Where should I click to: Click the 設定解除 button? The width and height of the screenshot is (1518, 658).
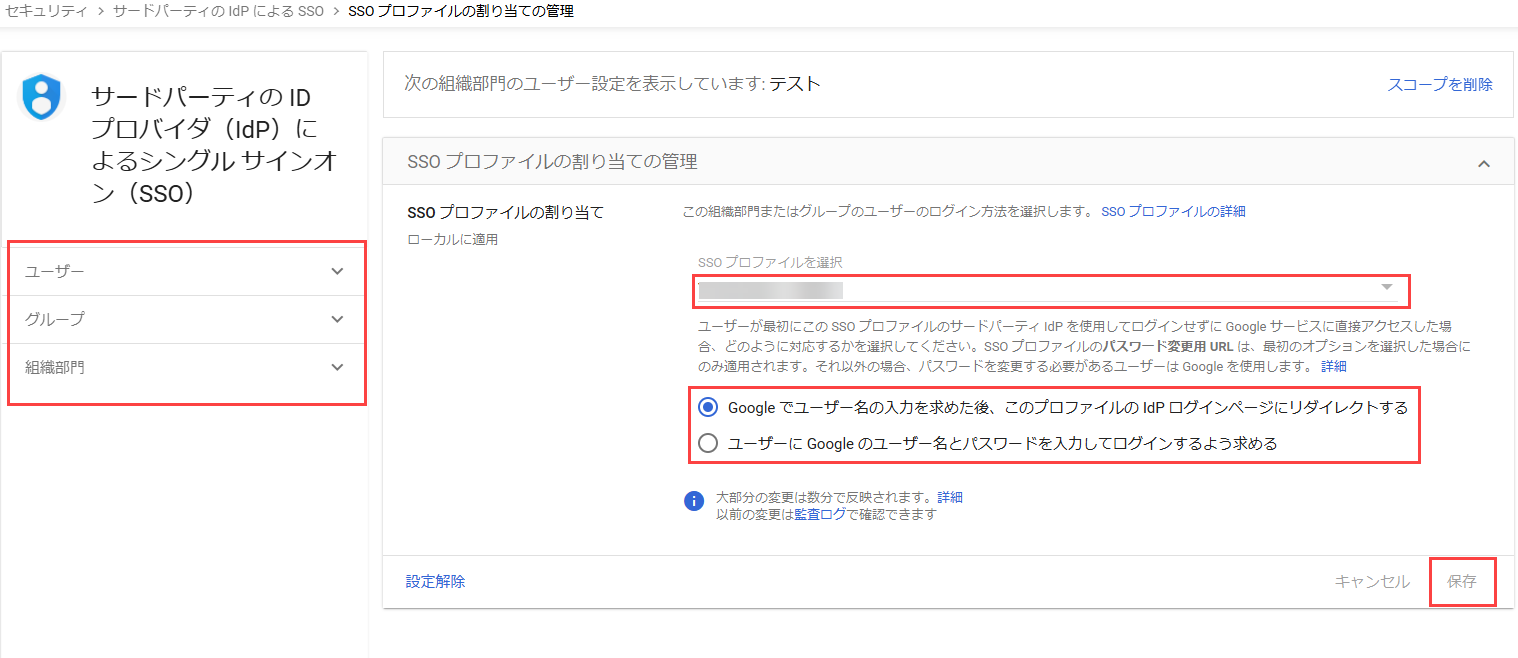pos(435,581)
